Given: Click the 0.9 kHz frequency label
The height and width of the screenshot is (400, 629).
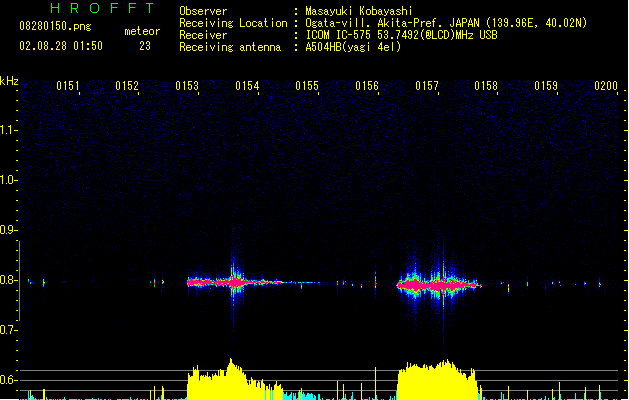Looking at the screenshot, I should (x=8, y=230).
